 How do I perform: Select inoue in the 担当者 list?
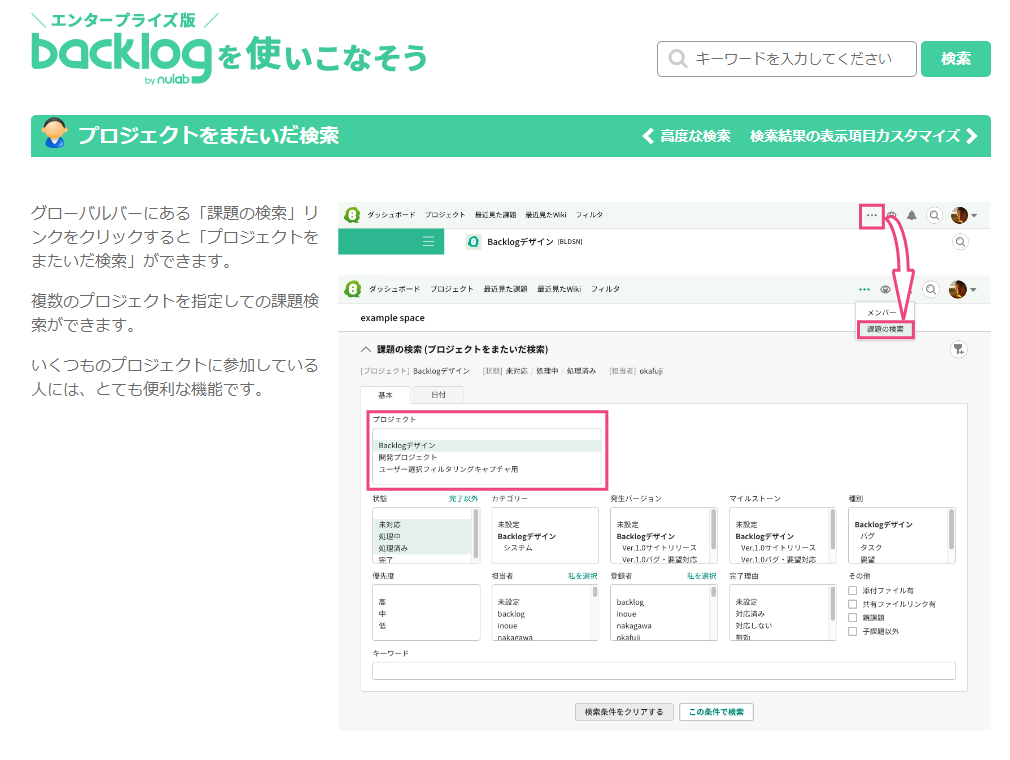coord(508,626)
